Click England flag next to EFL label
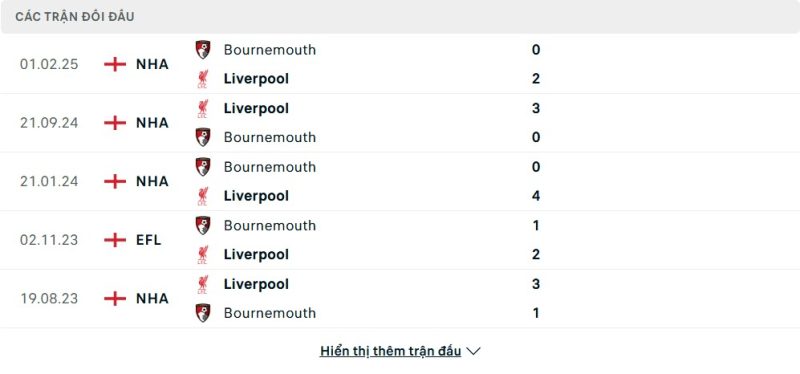The width and height of the screenshot is (800, 374). tap(115, 240)
